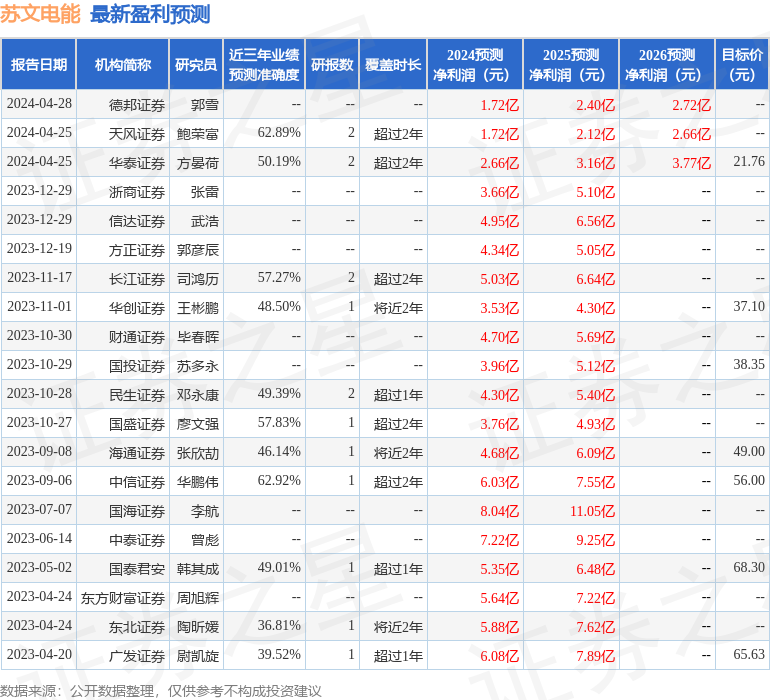Click target price 21.76
This screenshot has height=700, width=770.
[x=749, y=162]
